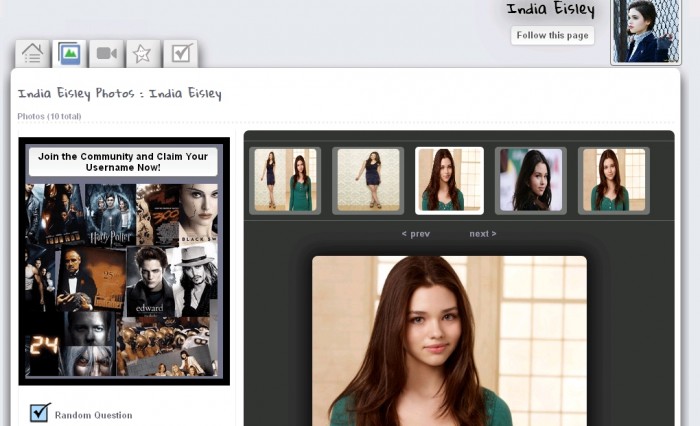Image resolution: width=700 pixels, height=426 pixels.
Task: Click the India Eisley Photos heading
Action: click(x=119, y=94)
